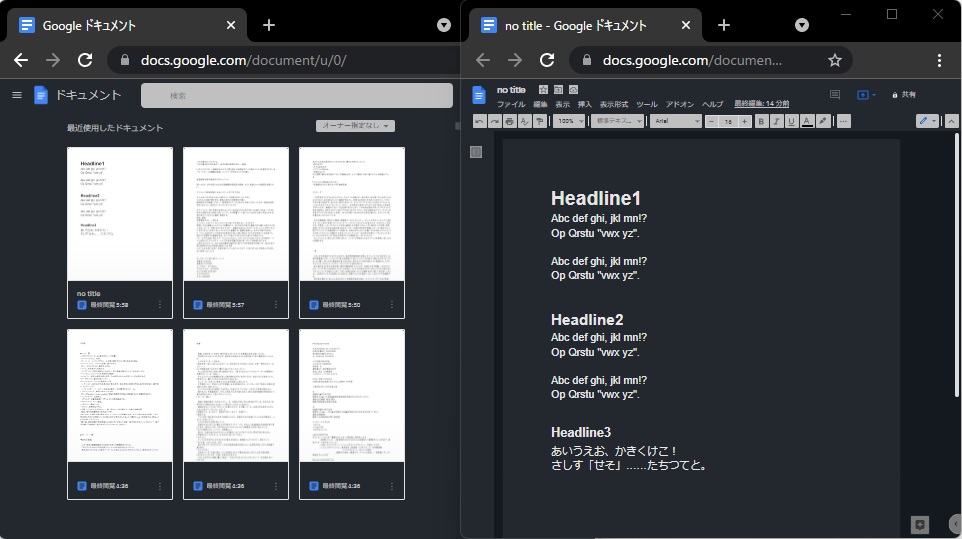
Task: Select the 'no title - Google ドキュメント' tab
Action: (x=585, y=25)
